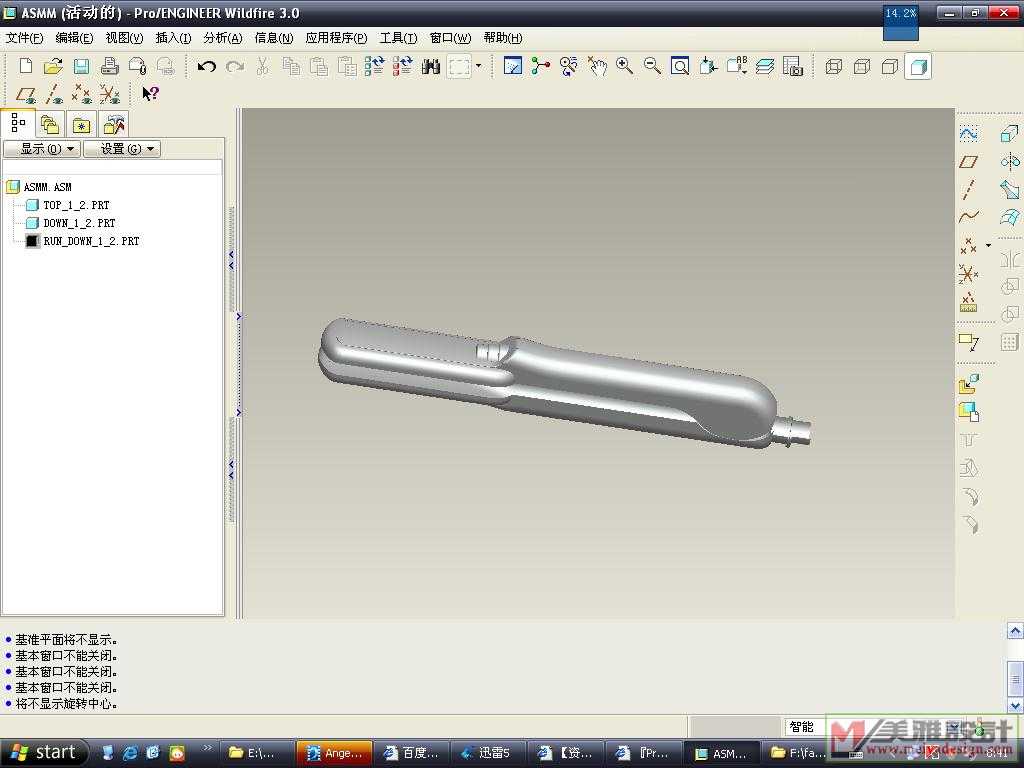Image resolution: width=1024 pixels, height=768 pixels.
Task: Select RUN_DOWN_1_2.PRT in model tree
Action: click(x=91, y=241)
